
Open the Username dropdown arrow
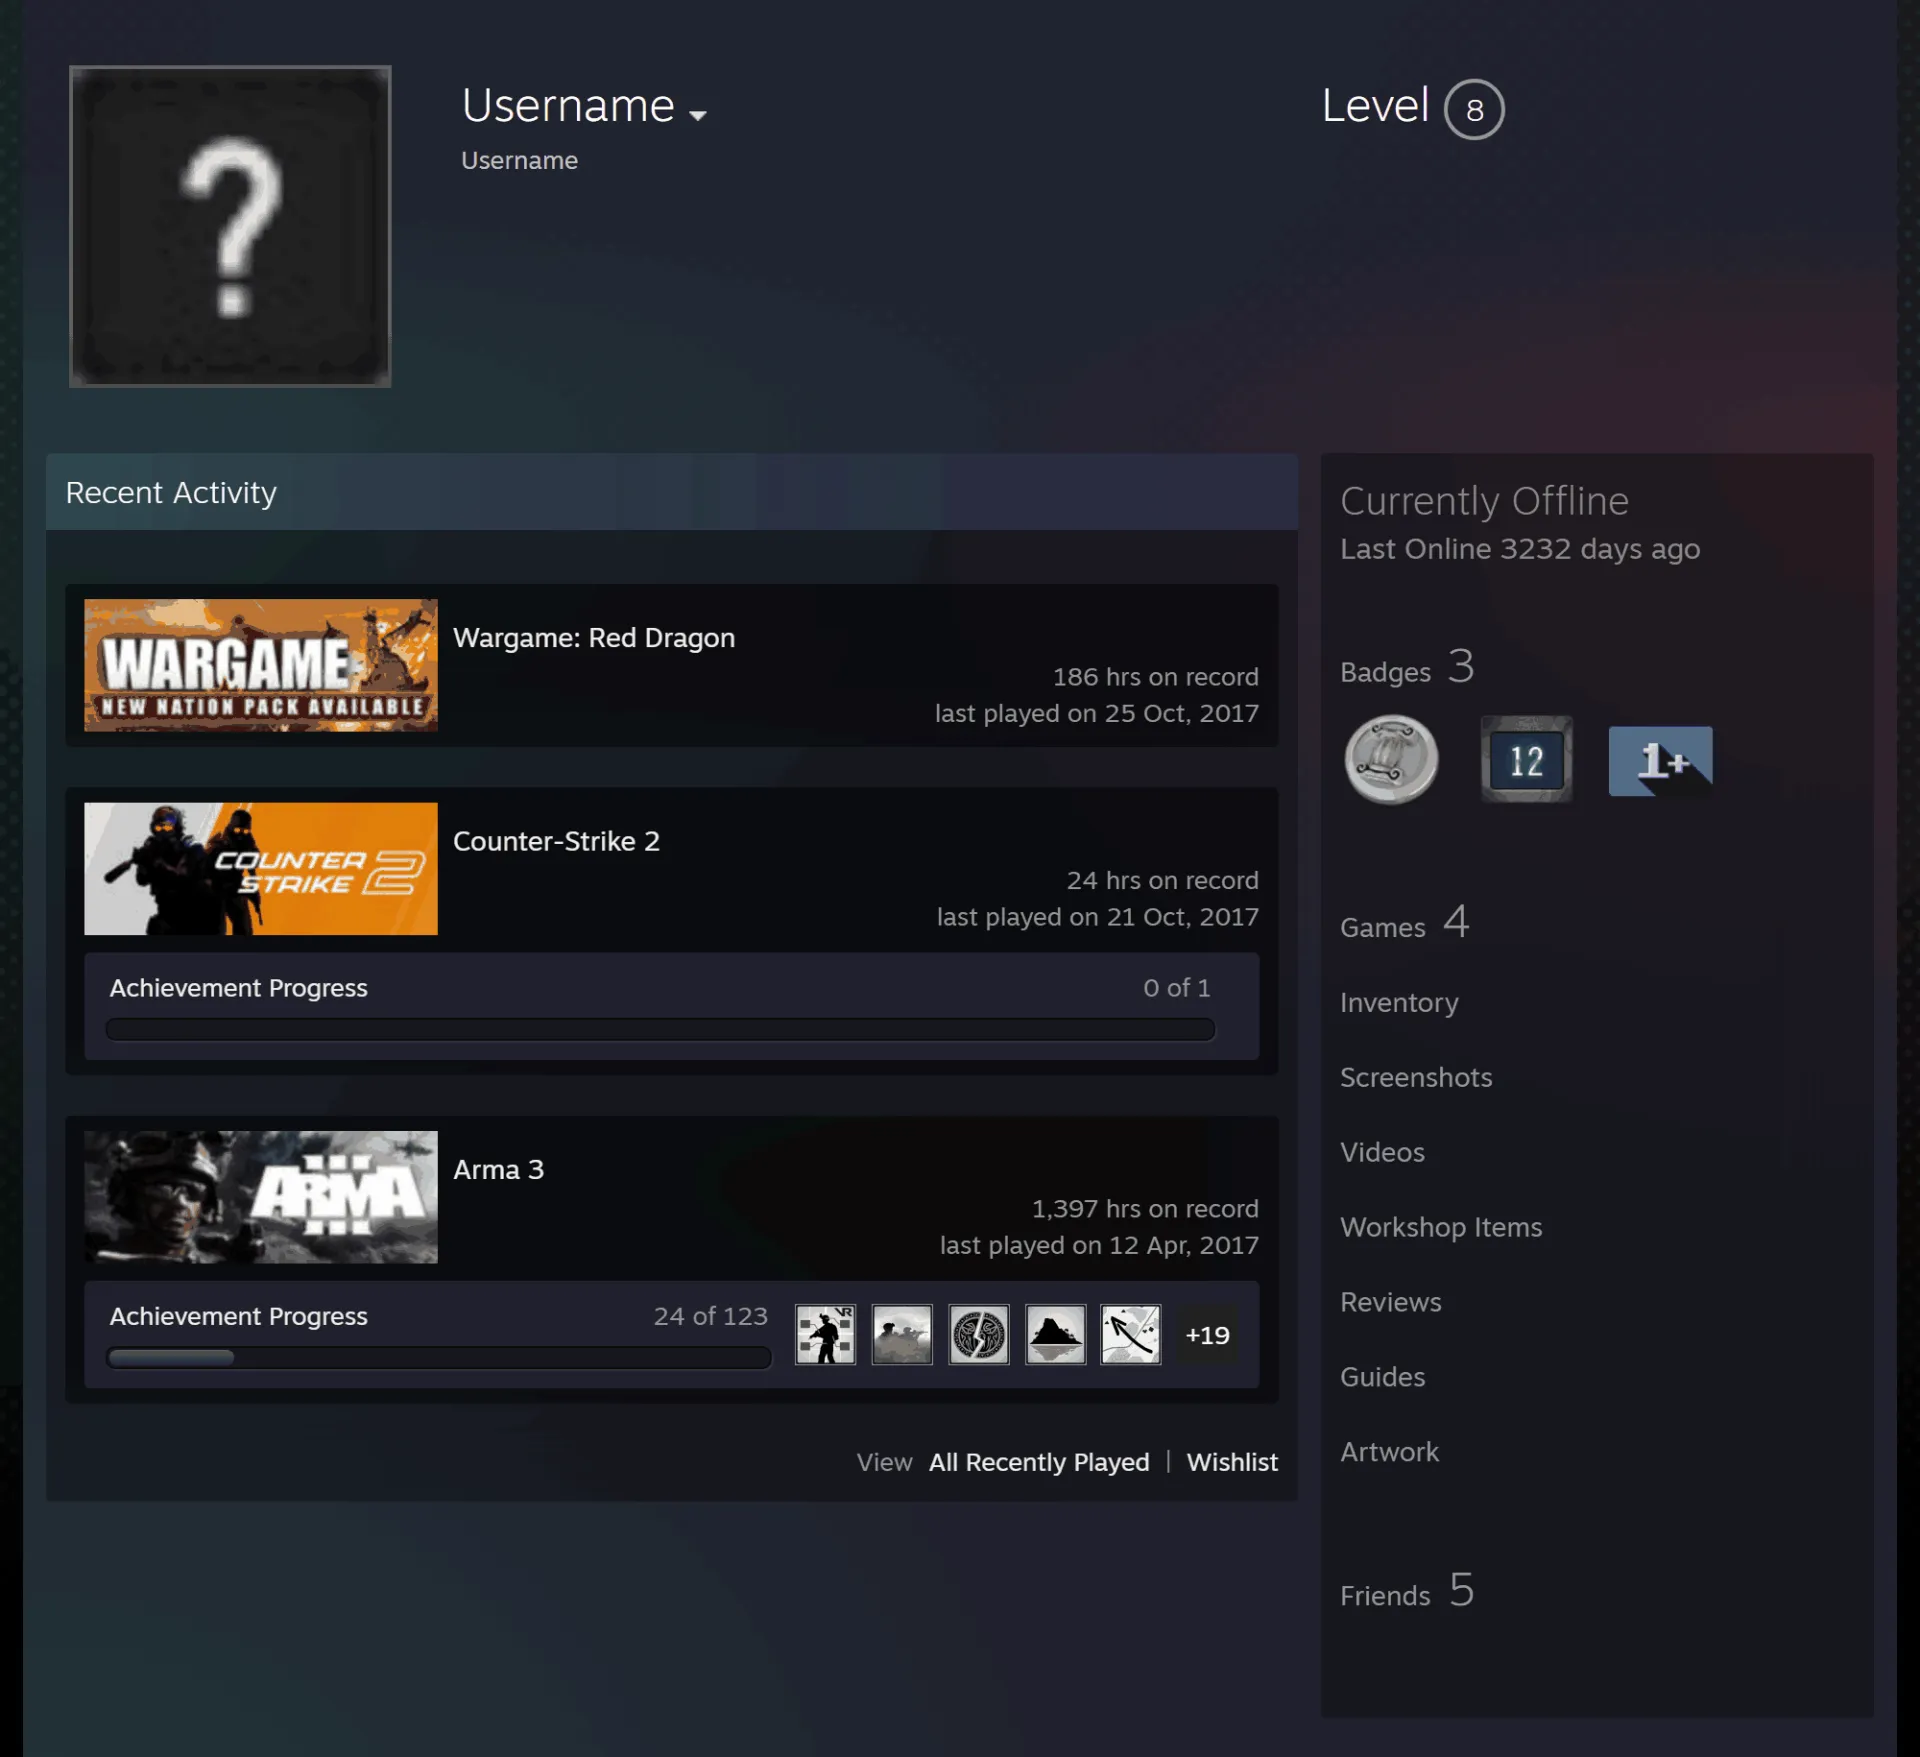698,115
